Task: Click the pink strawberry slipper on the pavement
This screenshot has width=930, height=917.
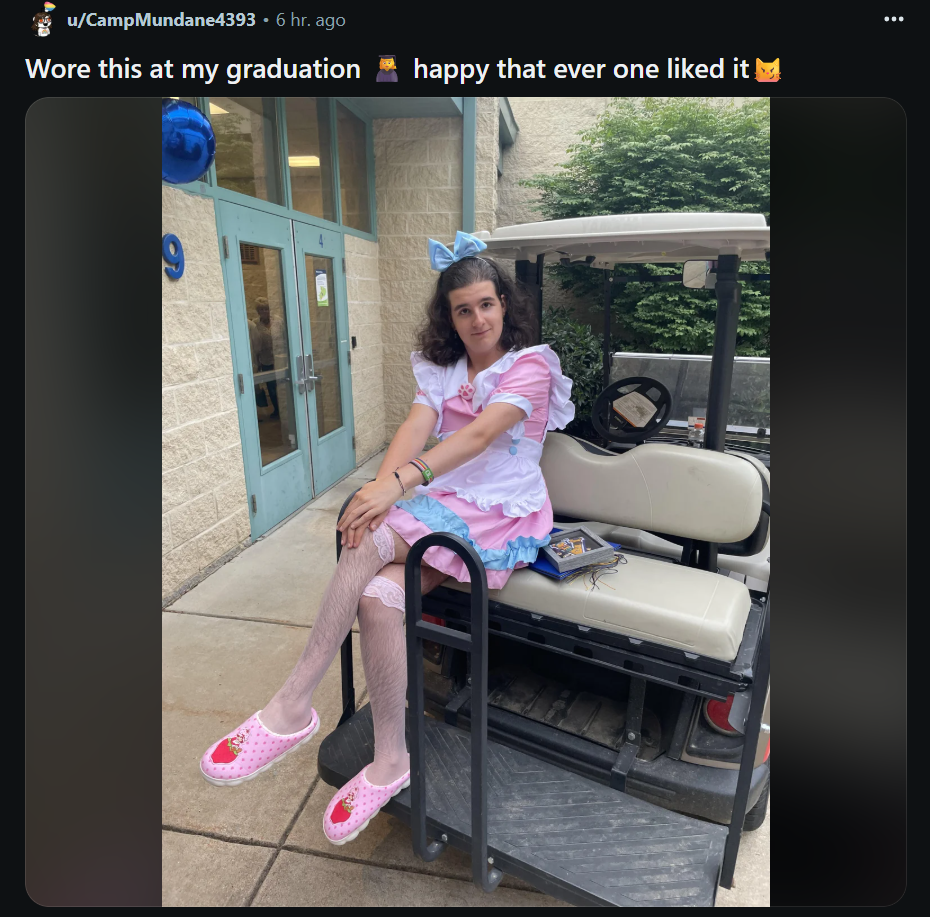Action: click(259, 746)
